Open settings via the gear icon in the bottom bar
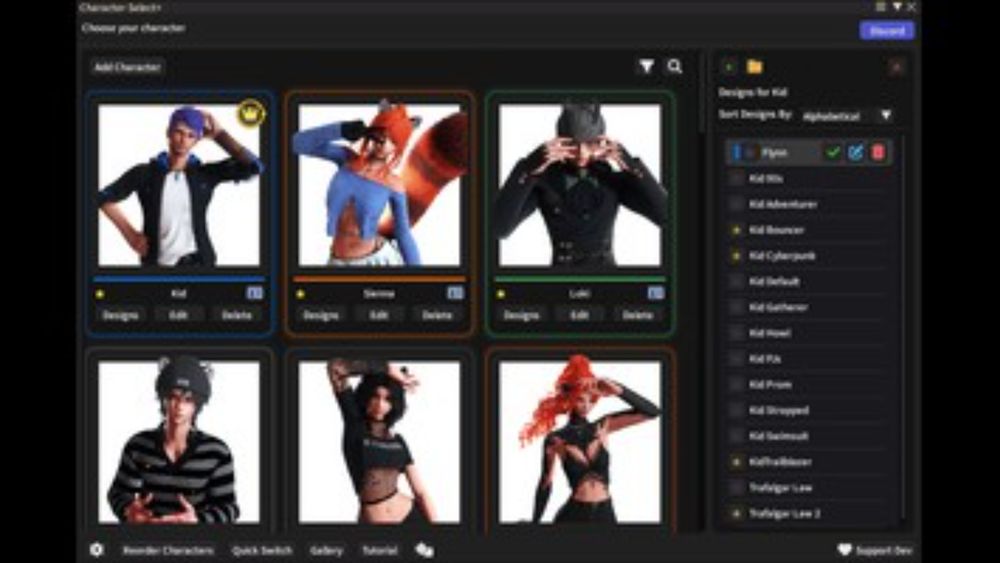This screenshot has width=1000, height=563. point(96,550)
